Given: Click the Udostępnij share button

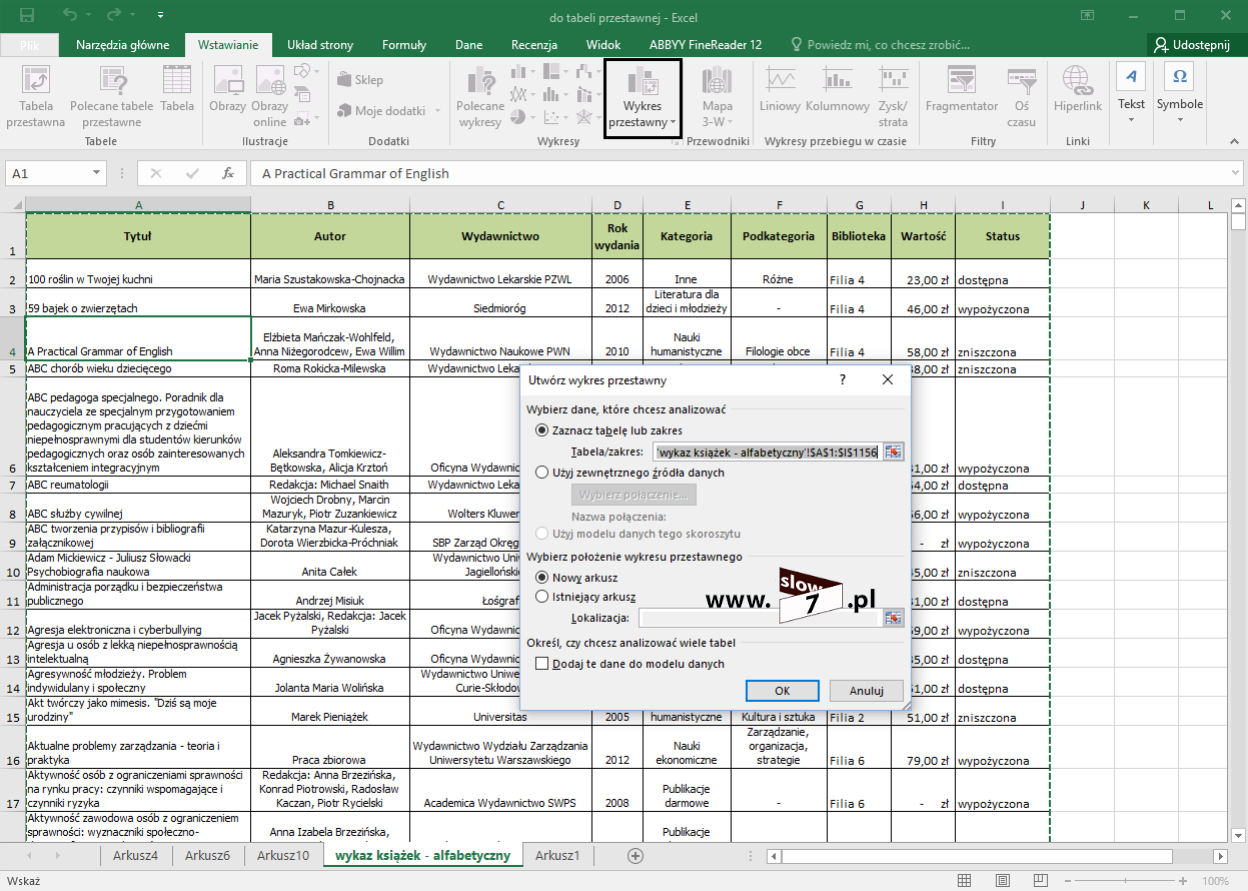Looking at the screenshot, I should pyautogui.click(x=1195, y=45).
